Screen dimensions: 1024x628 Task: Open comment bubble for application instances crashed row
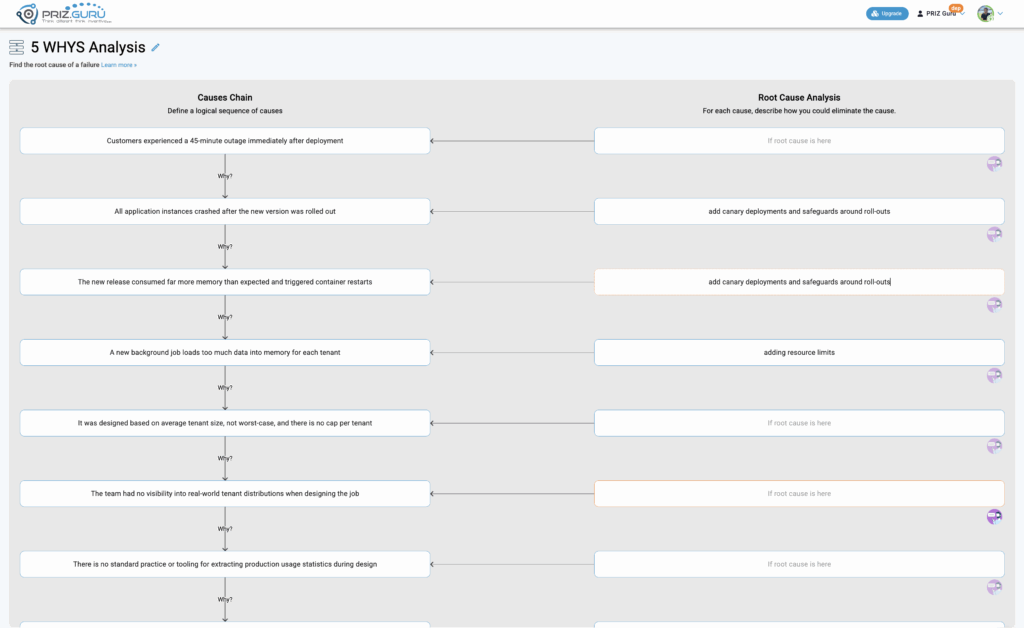pos(994,234)
